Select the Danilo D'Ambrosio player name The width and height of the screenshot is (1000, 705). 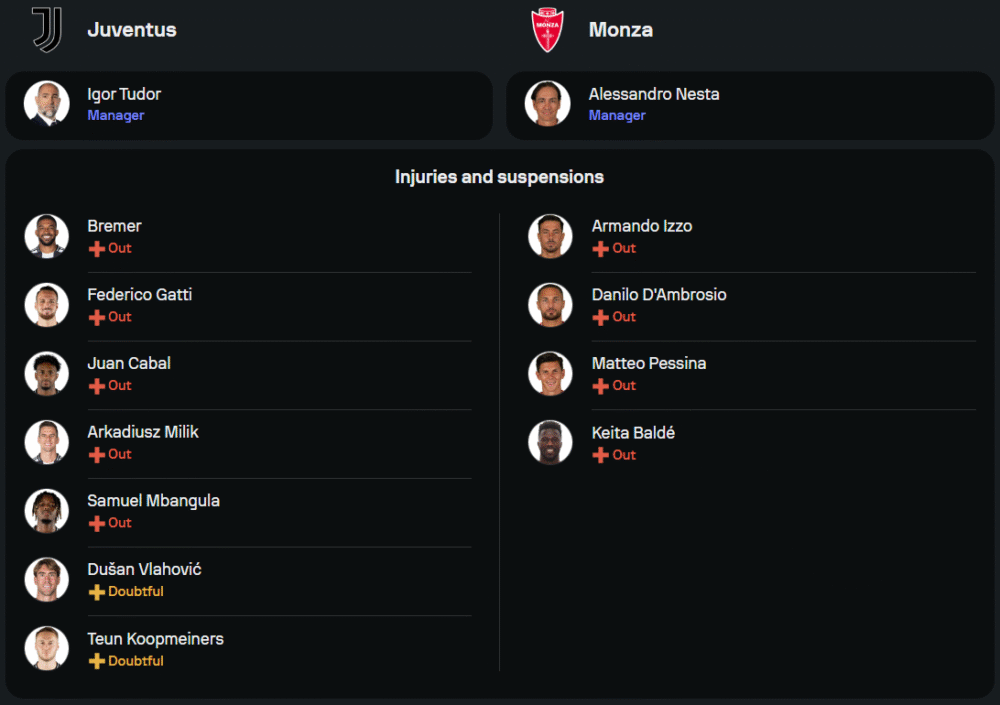(x=659, y=295)
